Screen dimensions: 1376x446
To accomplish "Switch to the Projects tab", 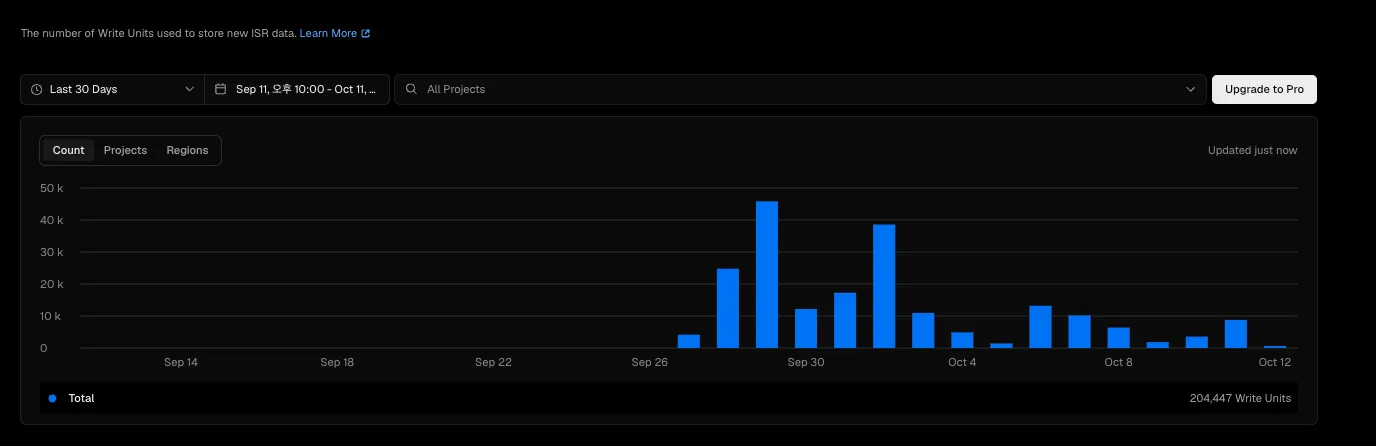I will (x=125, y=150).
